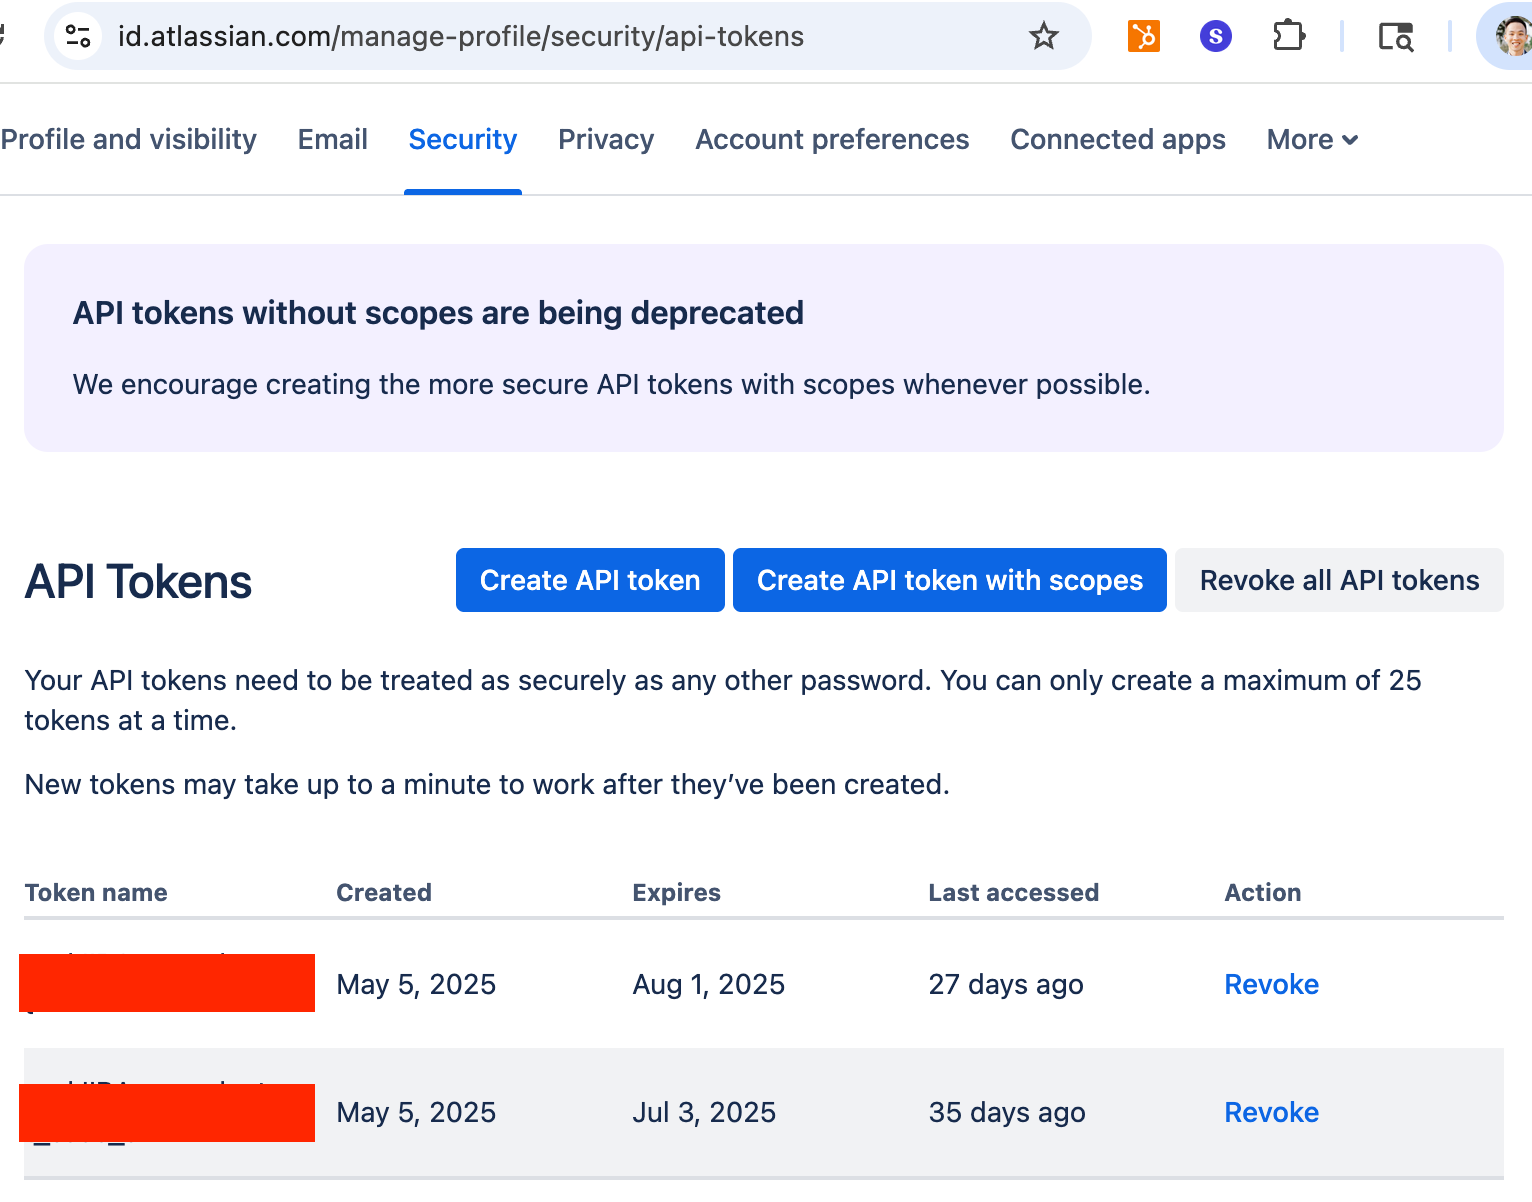Open Account preferences tab
Screen dimensions: 1532x1202
(832, 140)
